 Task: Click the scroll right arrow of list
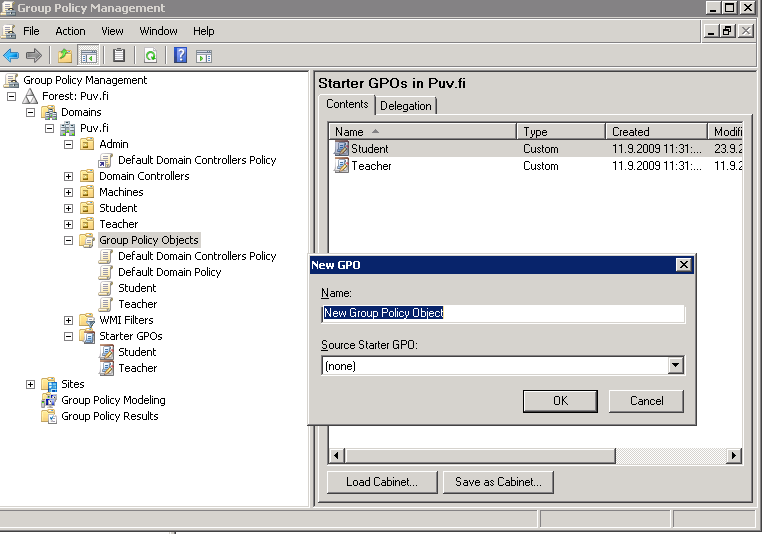(734, 456)
